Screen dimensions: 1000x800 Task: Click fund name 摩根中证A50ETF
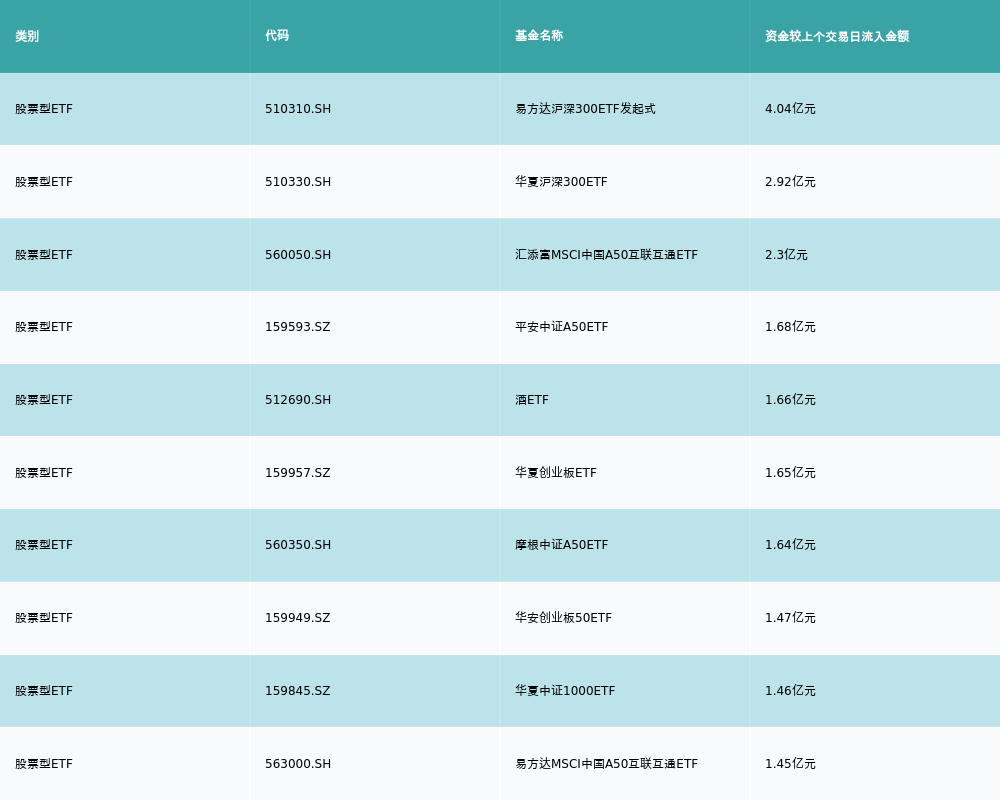click(x=562, y=545)
